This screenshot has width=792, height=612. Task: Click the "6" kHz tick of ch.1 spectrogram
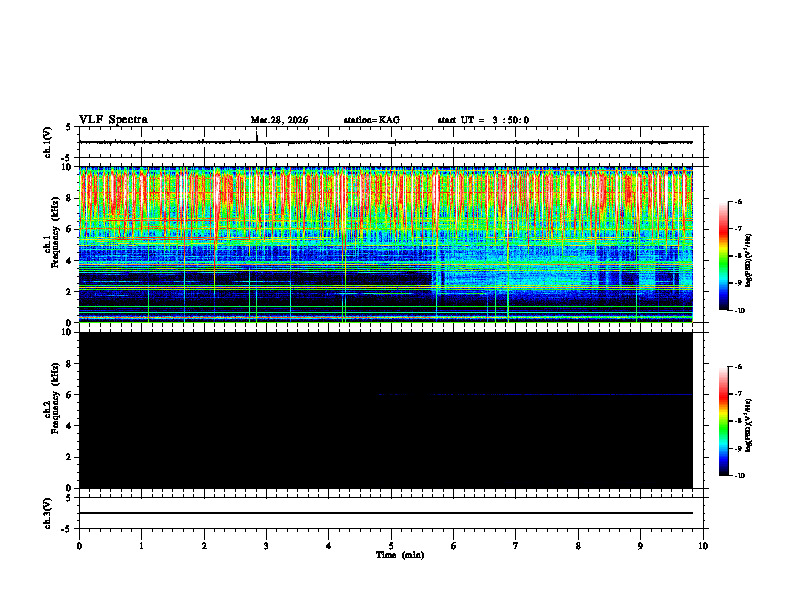pos(70,229)
